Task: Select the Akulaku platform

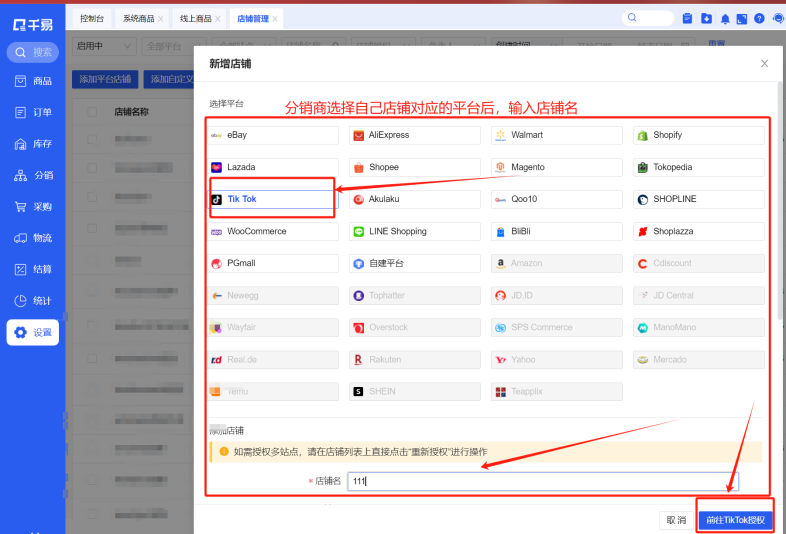Action: pyautogui.click(x=415, y=199)
